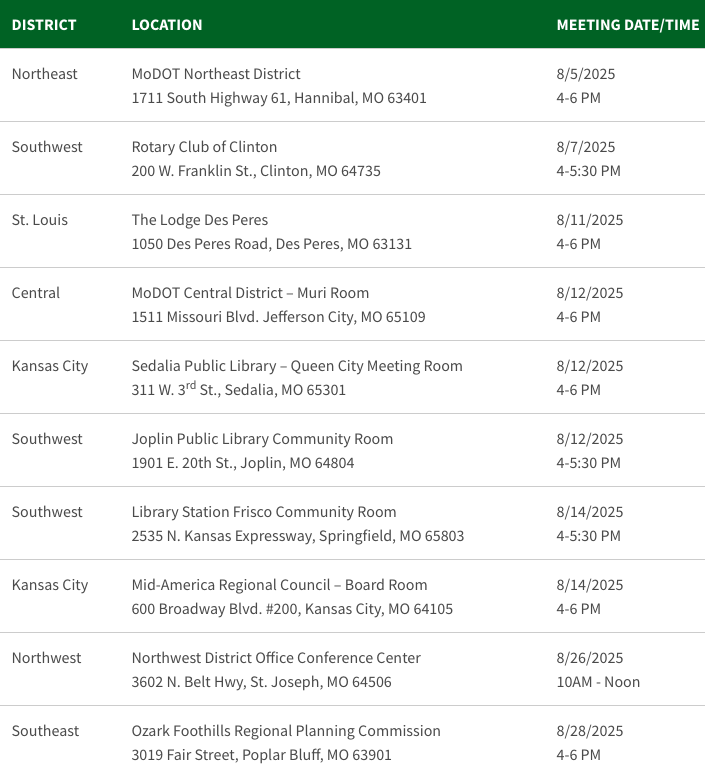Click the DISTRICT column header

44,25
